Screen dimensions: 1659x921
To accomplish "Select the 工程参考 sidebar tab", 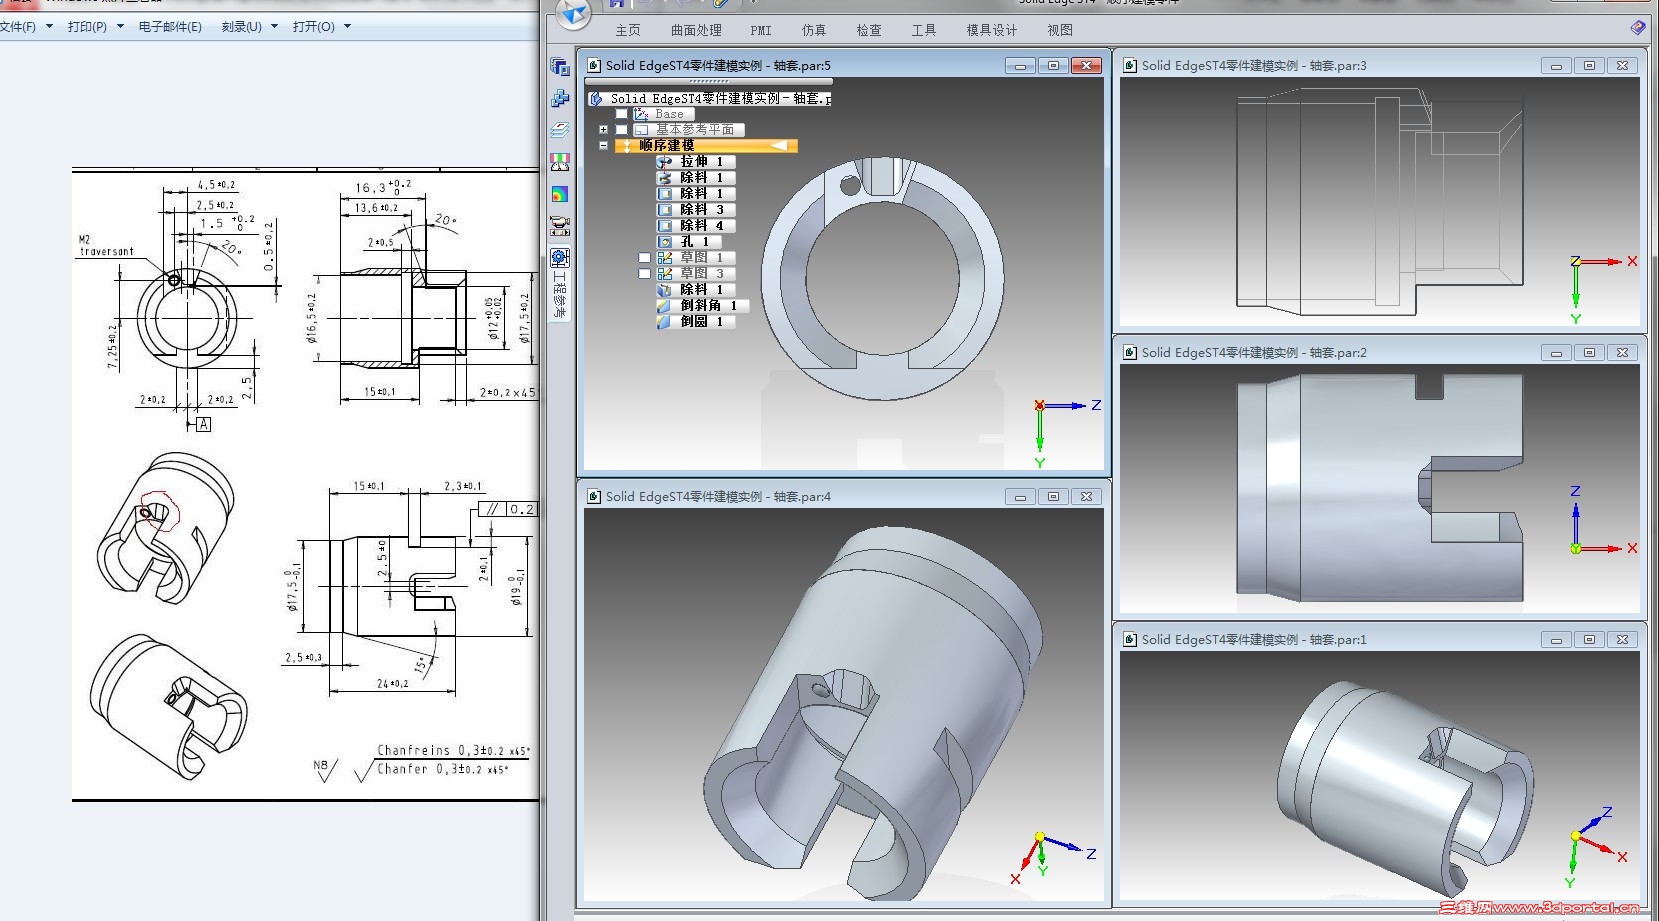I will [560, 284].
